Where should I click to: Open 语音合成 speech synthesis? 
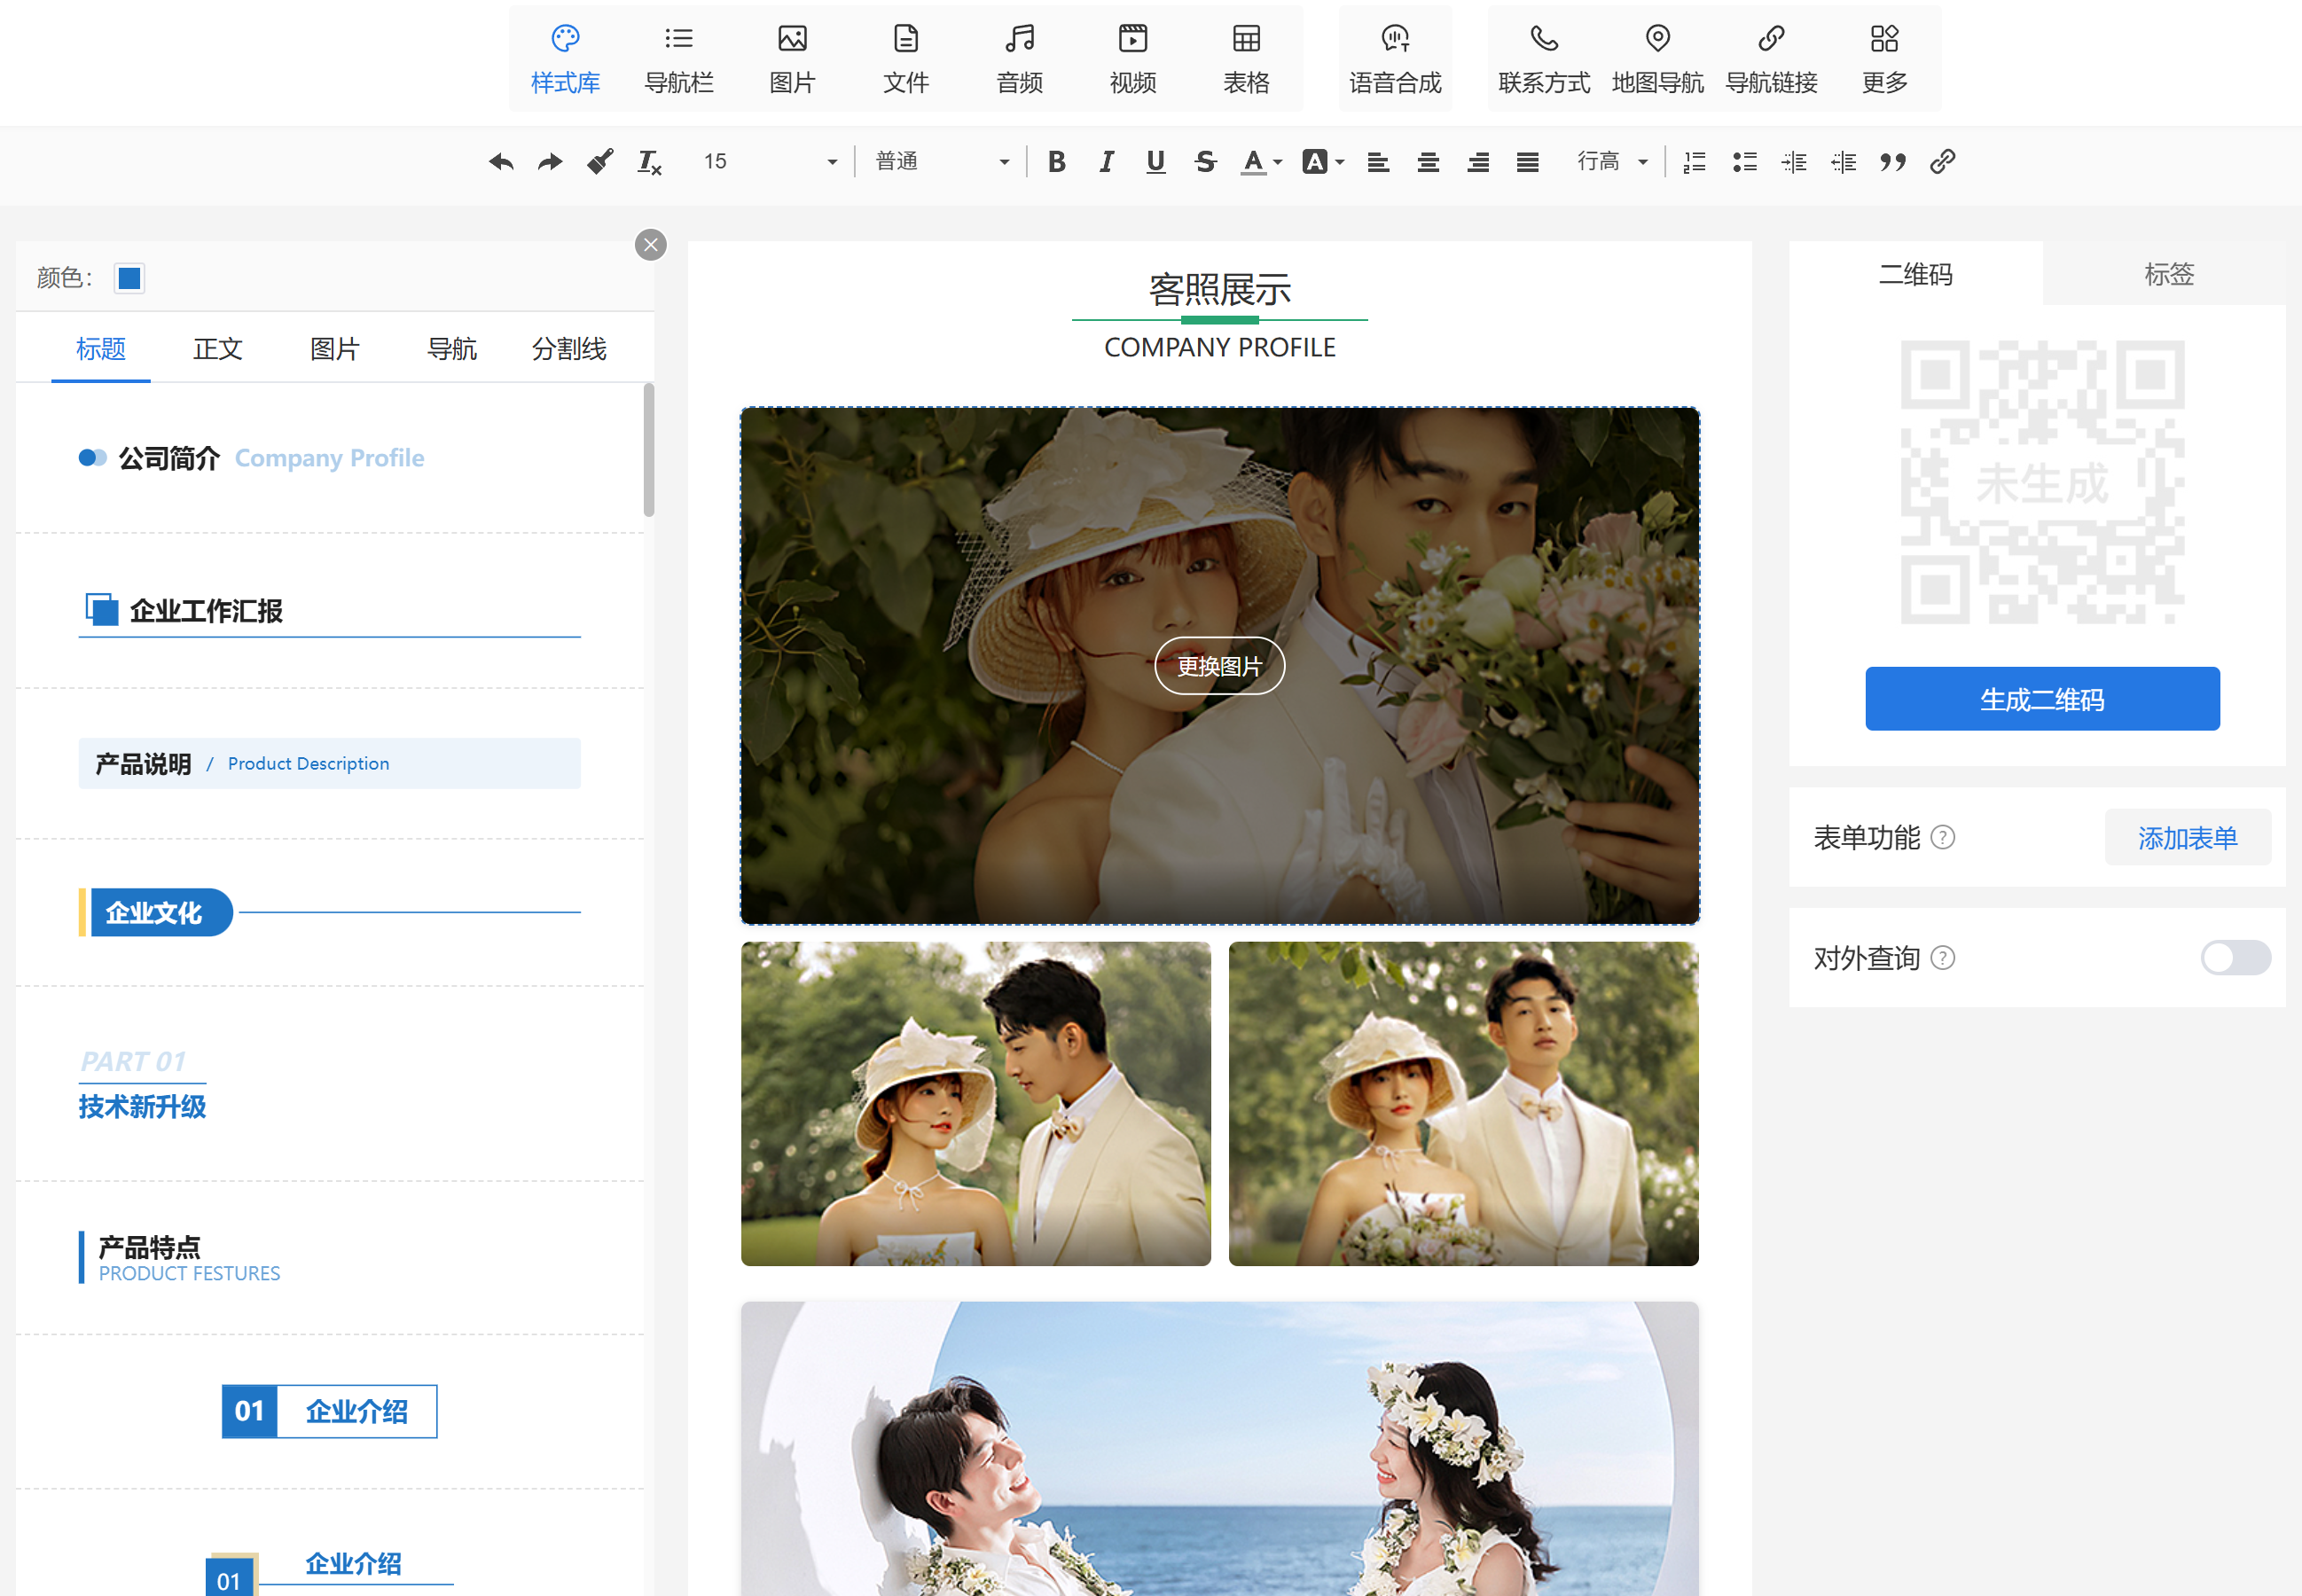coord(1395,59)
